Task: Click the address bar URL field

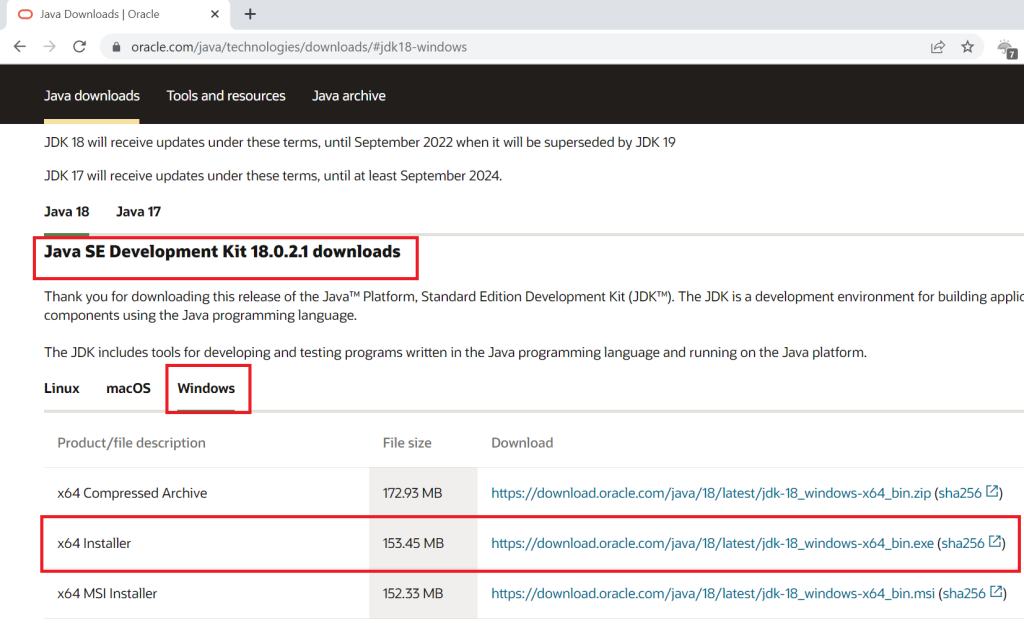Action: point(500,47)
